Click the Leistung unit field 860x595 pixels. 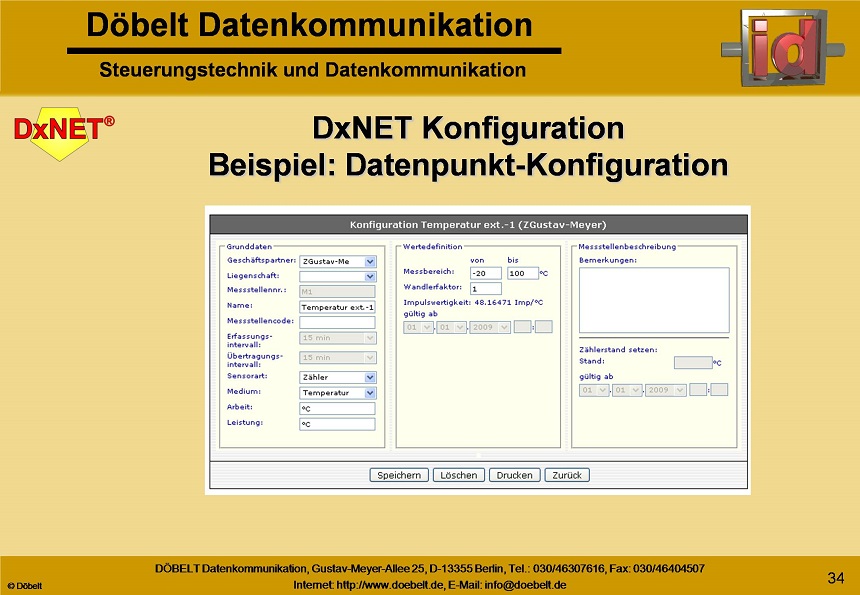337,424
